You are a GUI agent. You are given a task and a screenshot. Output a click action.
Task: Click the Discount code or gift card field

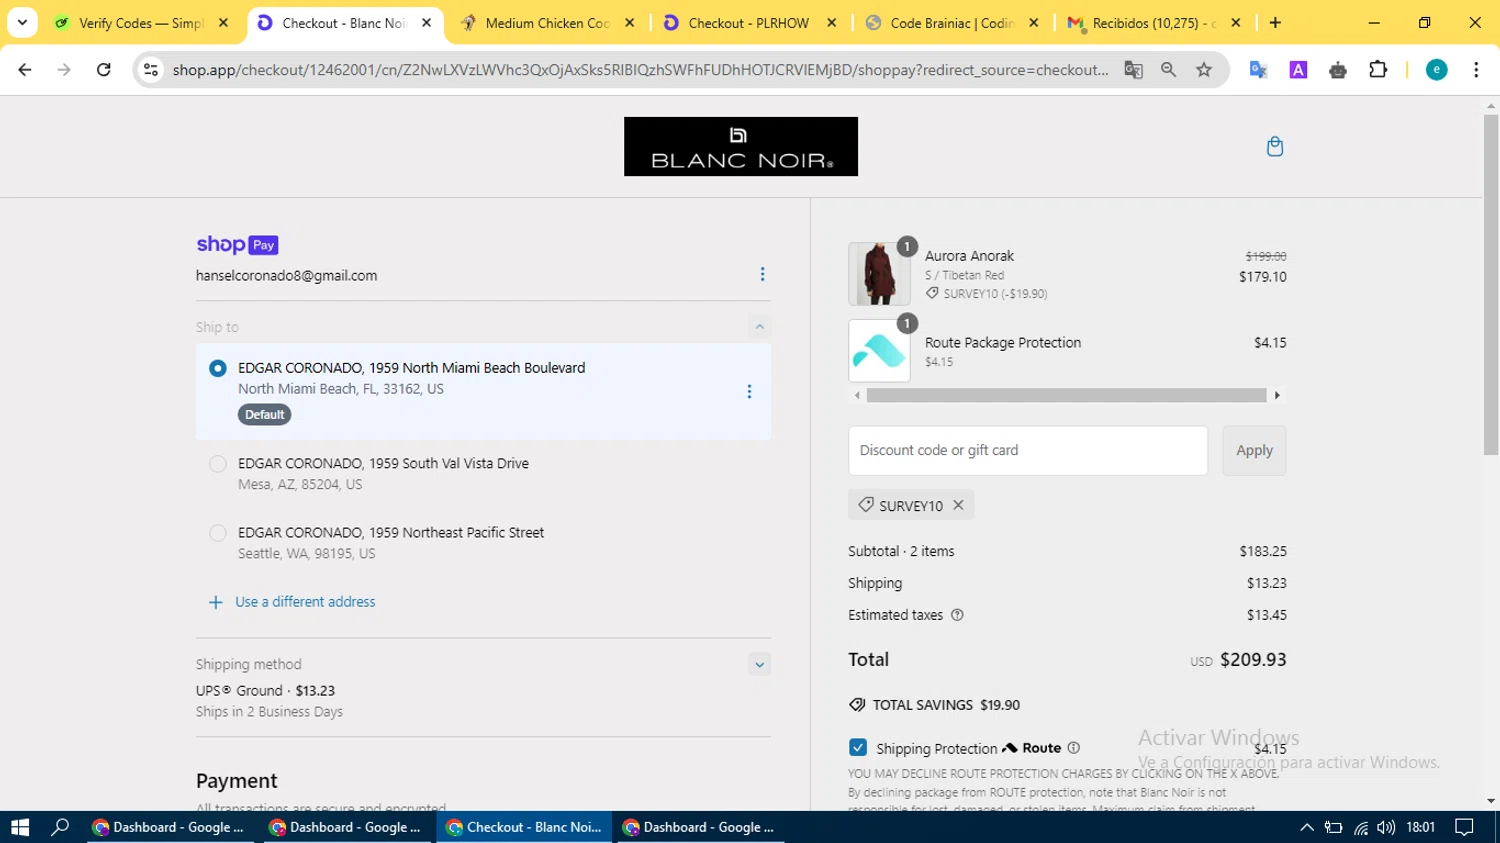pos(1028,451)
